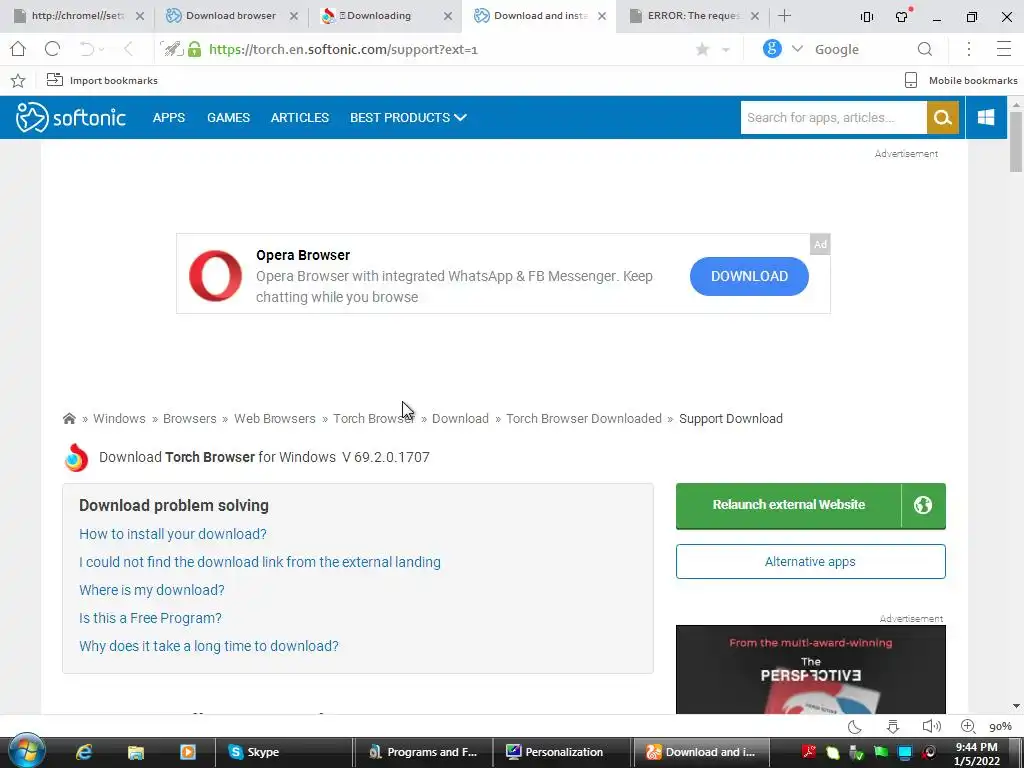Click the skin T-shirt icon
This screenshot has height=768, width=1024.
[x=903, y=16]
